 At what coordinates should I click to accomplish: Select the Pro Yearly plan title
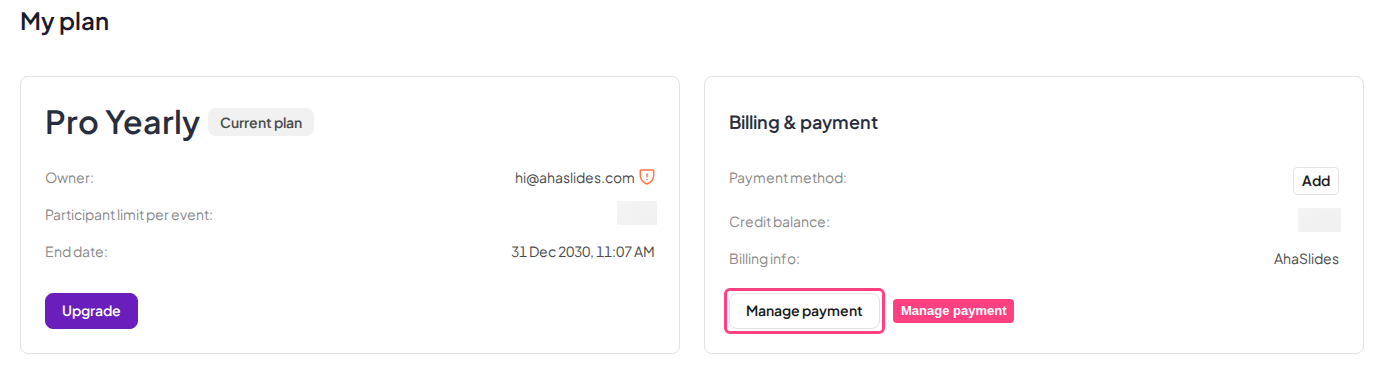pyautogui.click(x=122, y=122)
